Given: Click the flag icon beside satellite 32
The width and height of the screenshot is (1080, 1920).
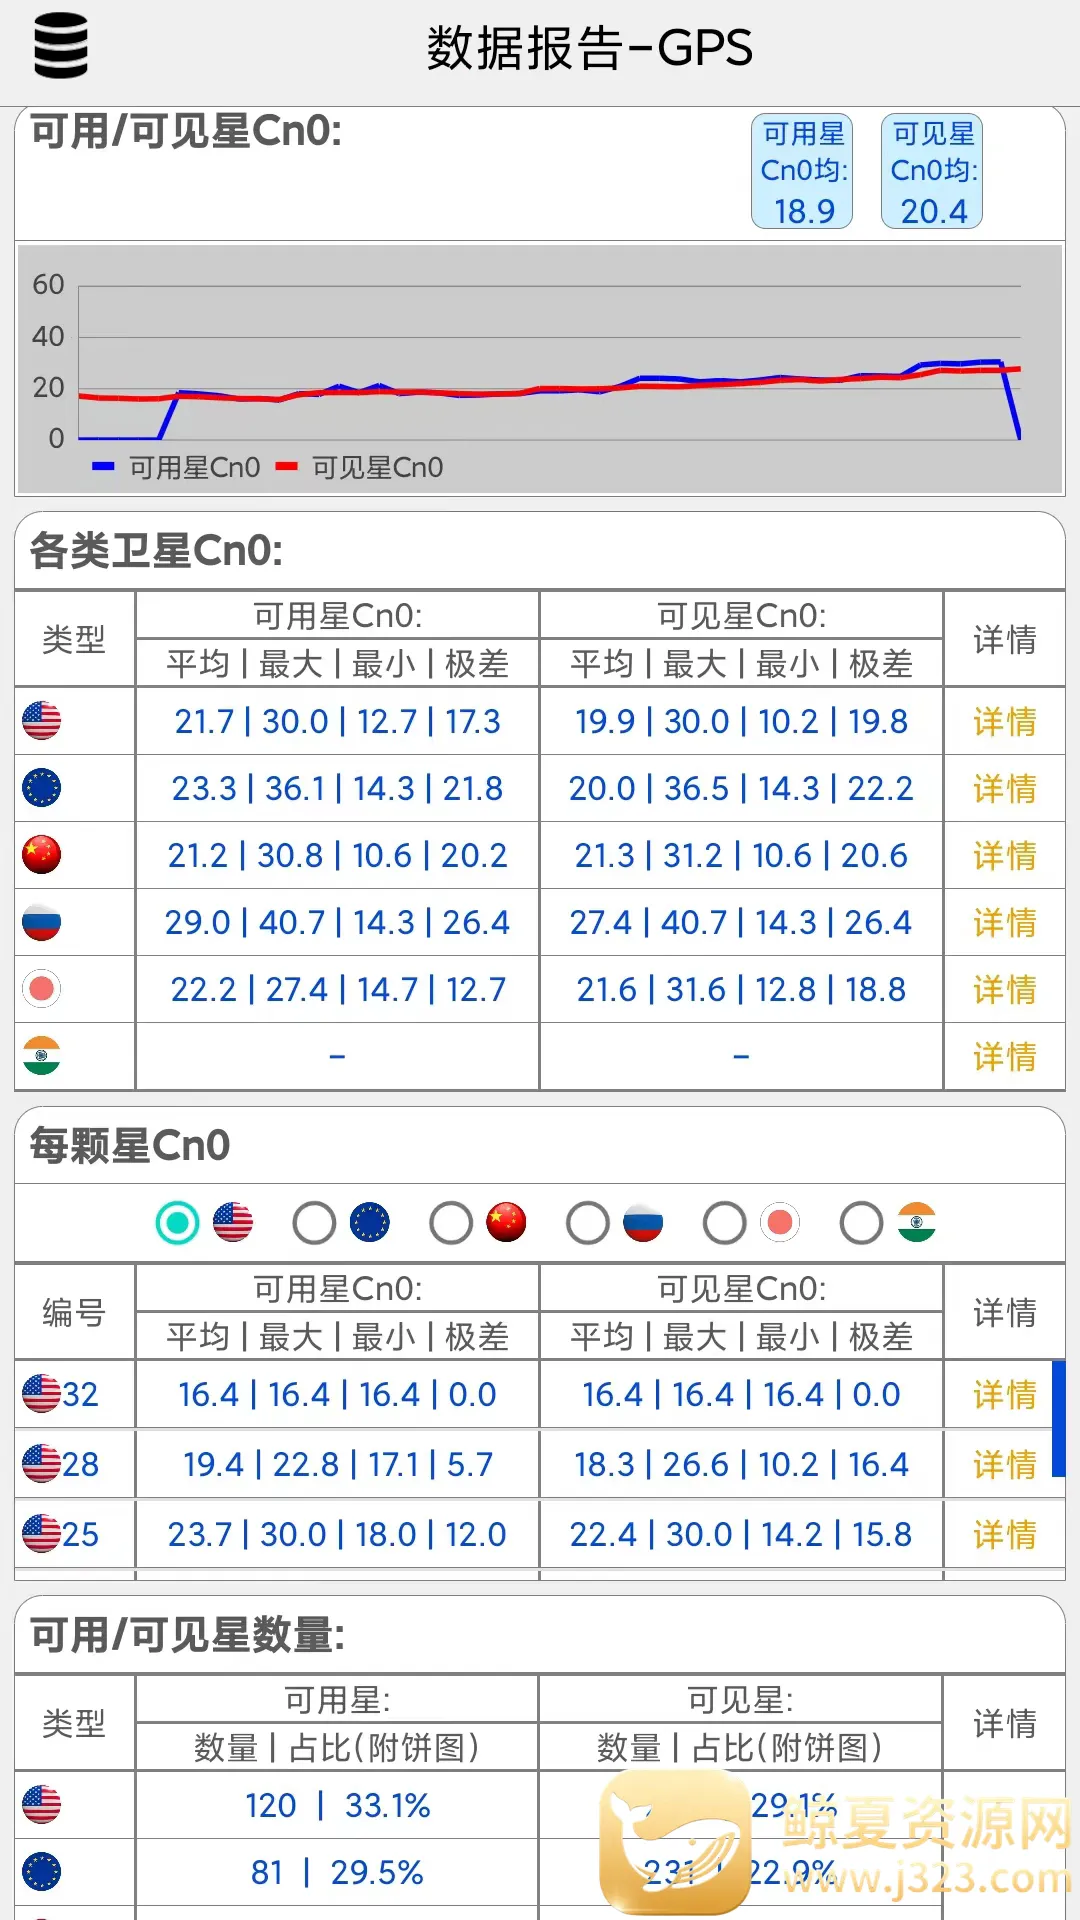Looking at the screenshot, I should point(42,1394).
